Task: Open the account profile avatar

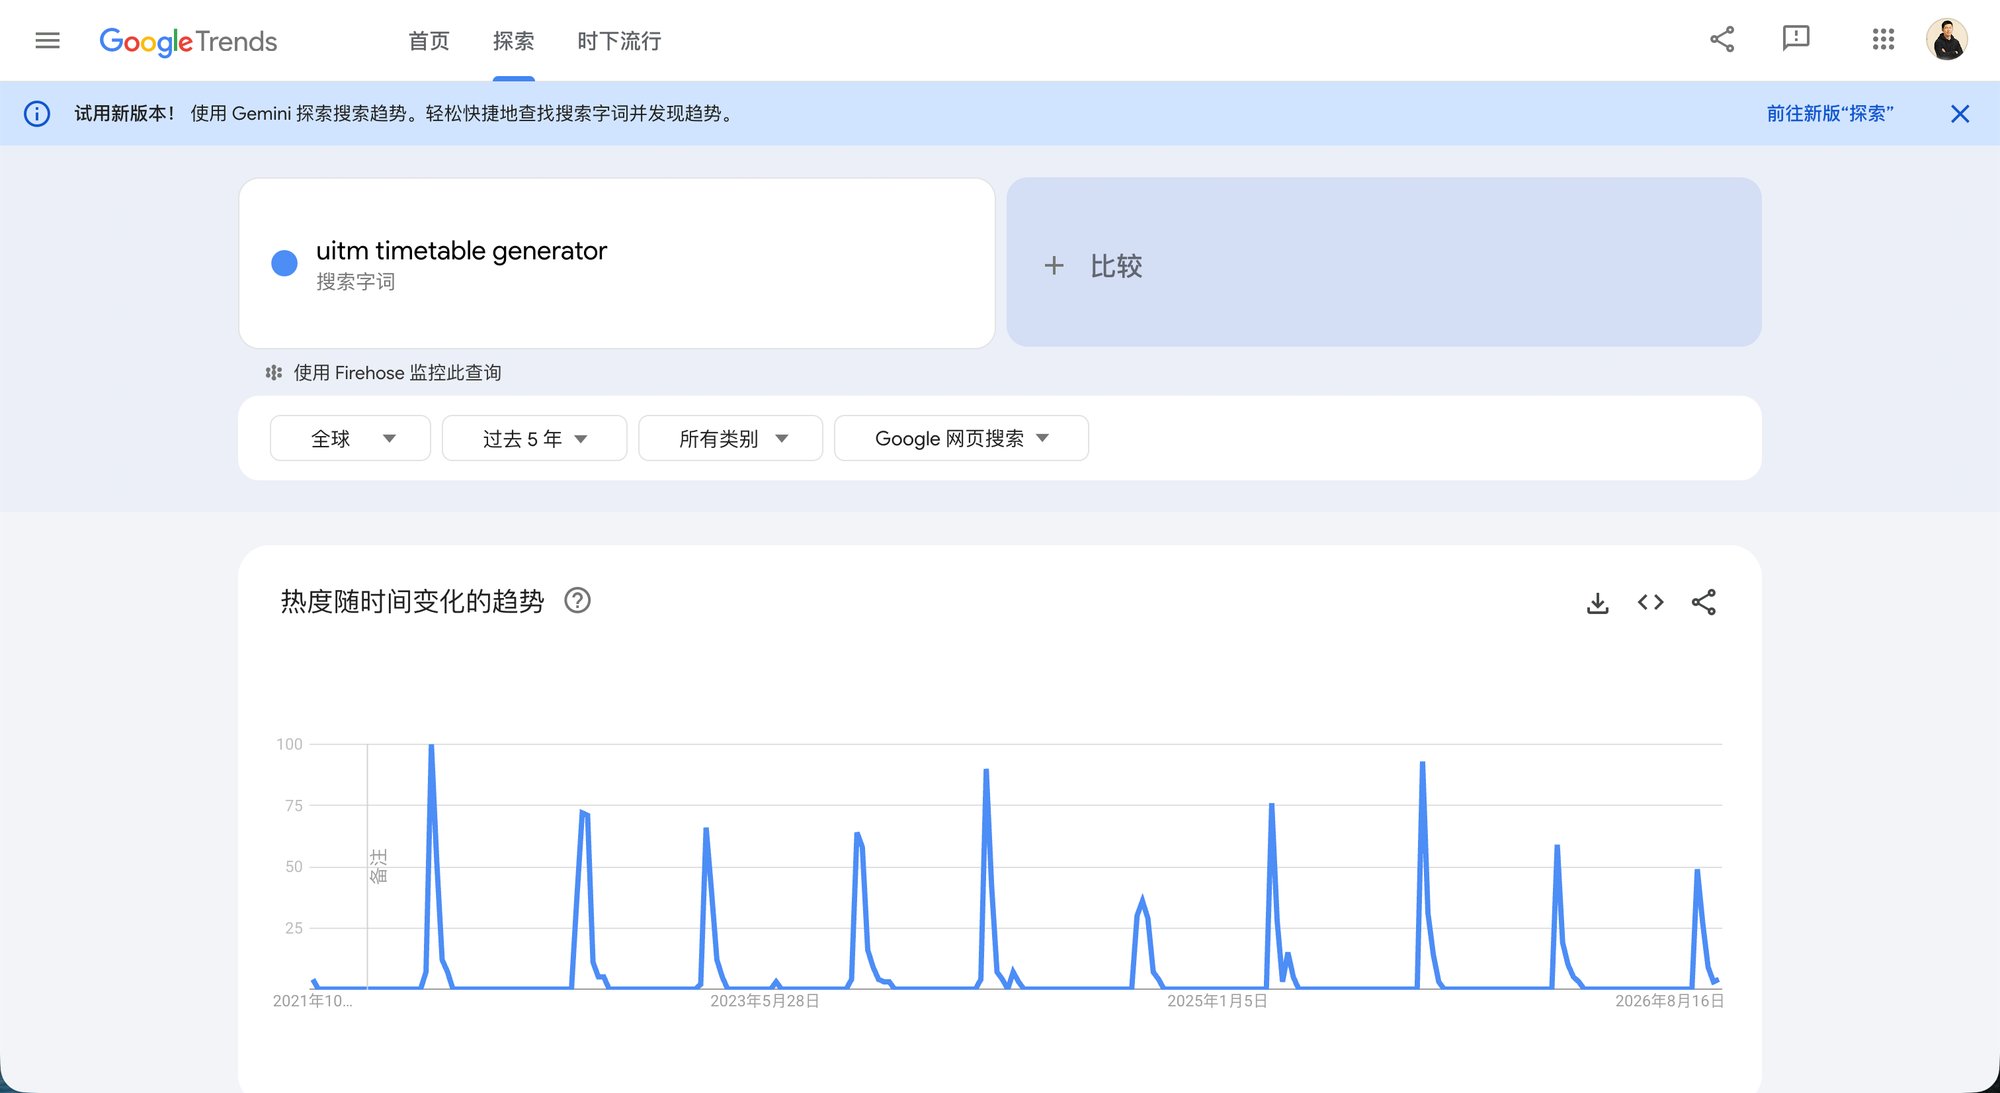Action: (1946, 39)
